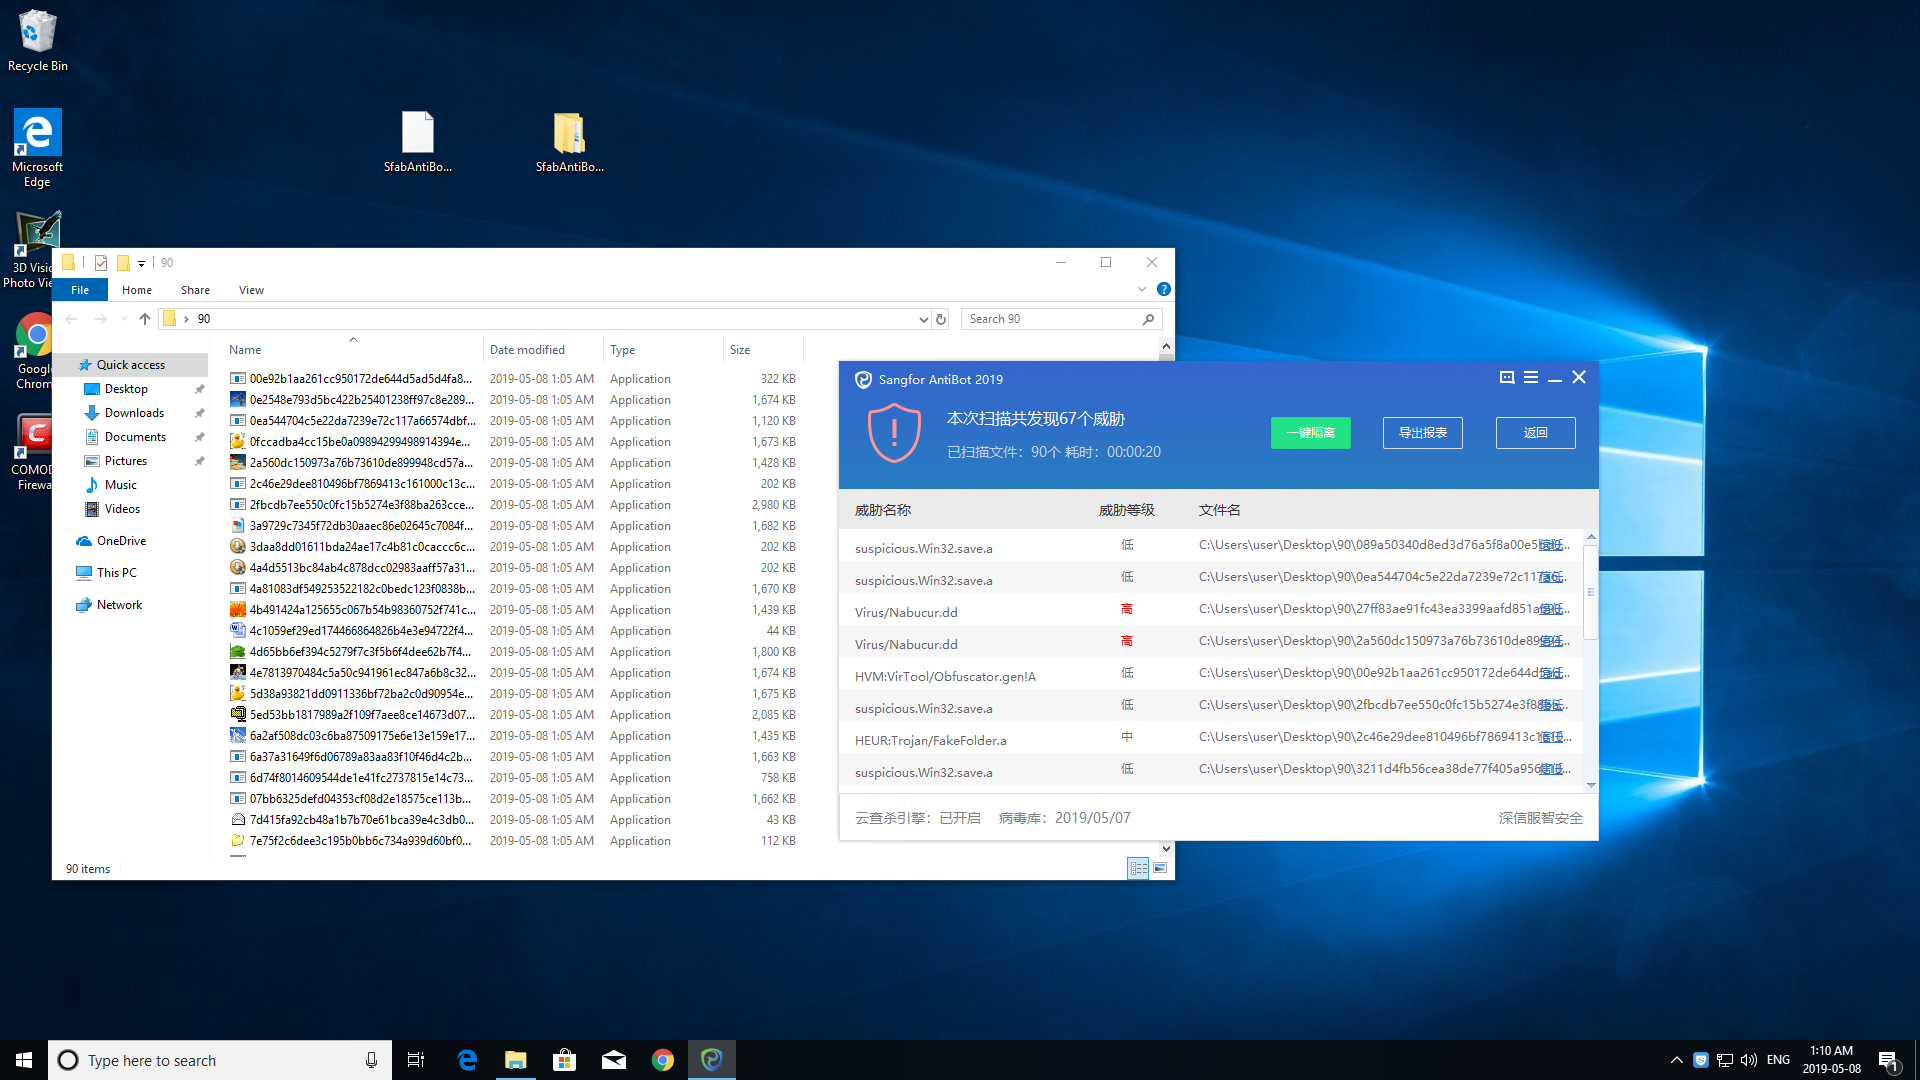Open the Share ribbon tab
Image resolution: width=1920 pixels, height=1080 pixels.
tap(195, 290)
